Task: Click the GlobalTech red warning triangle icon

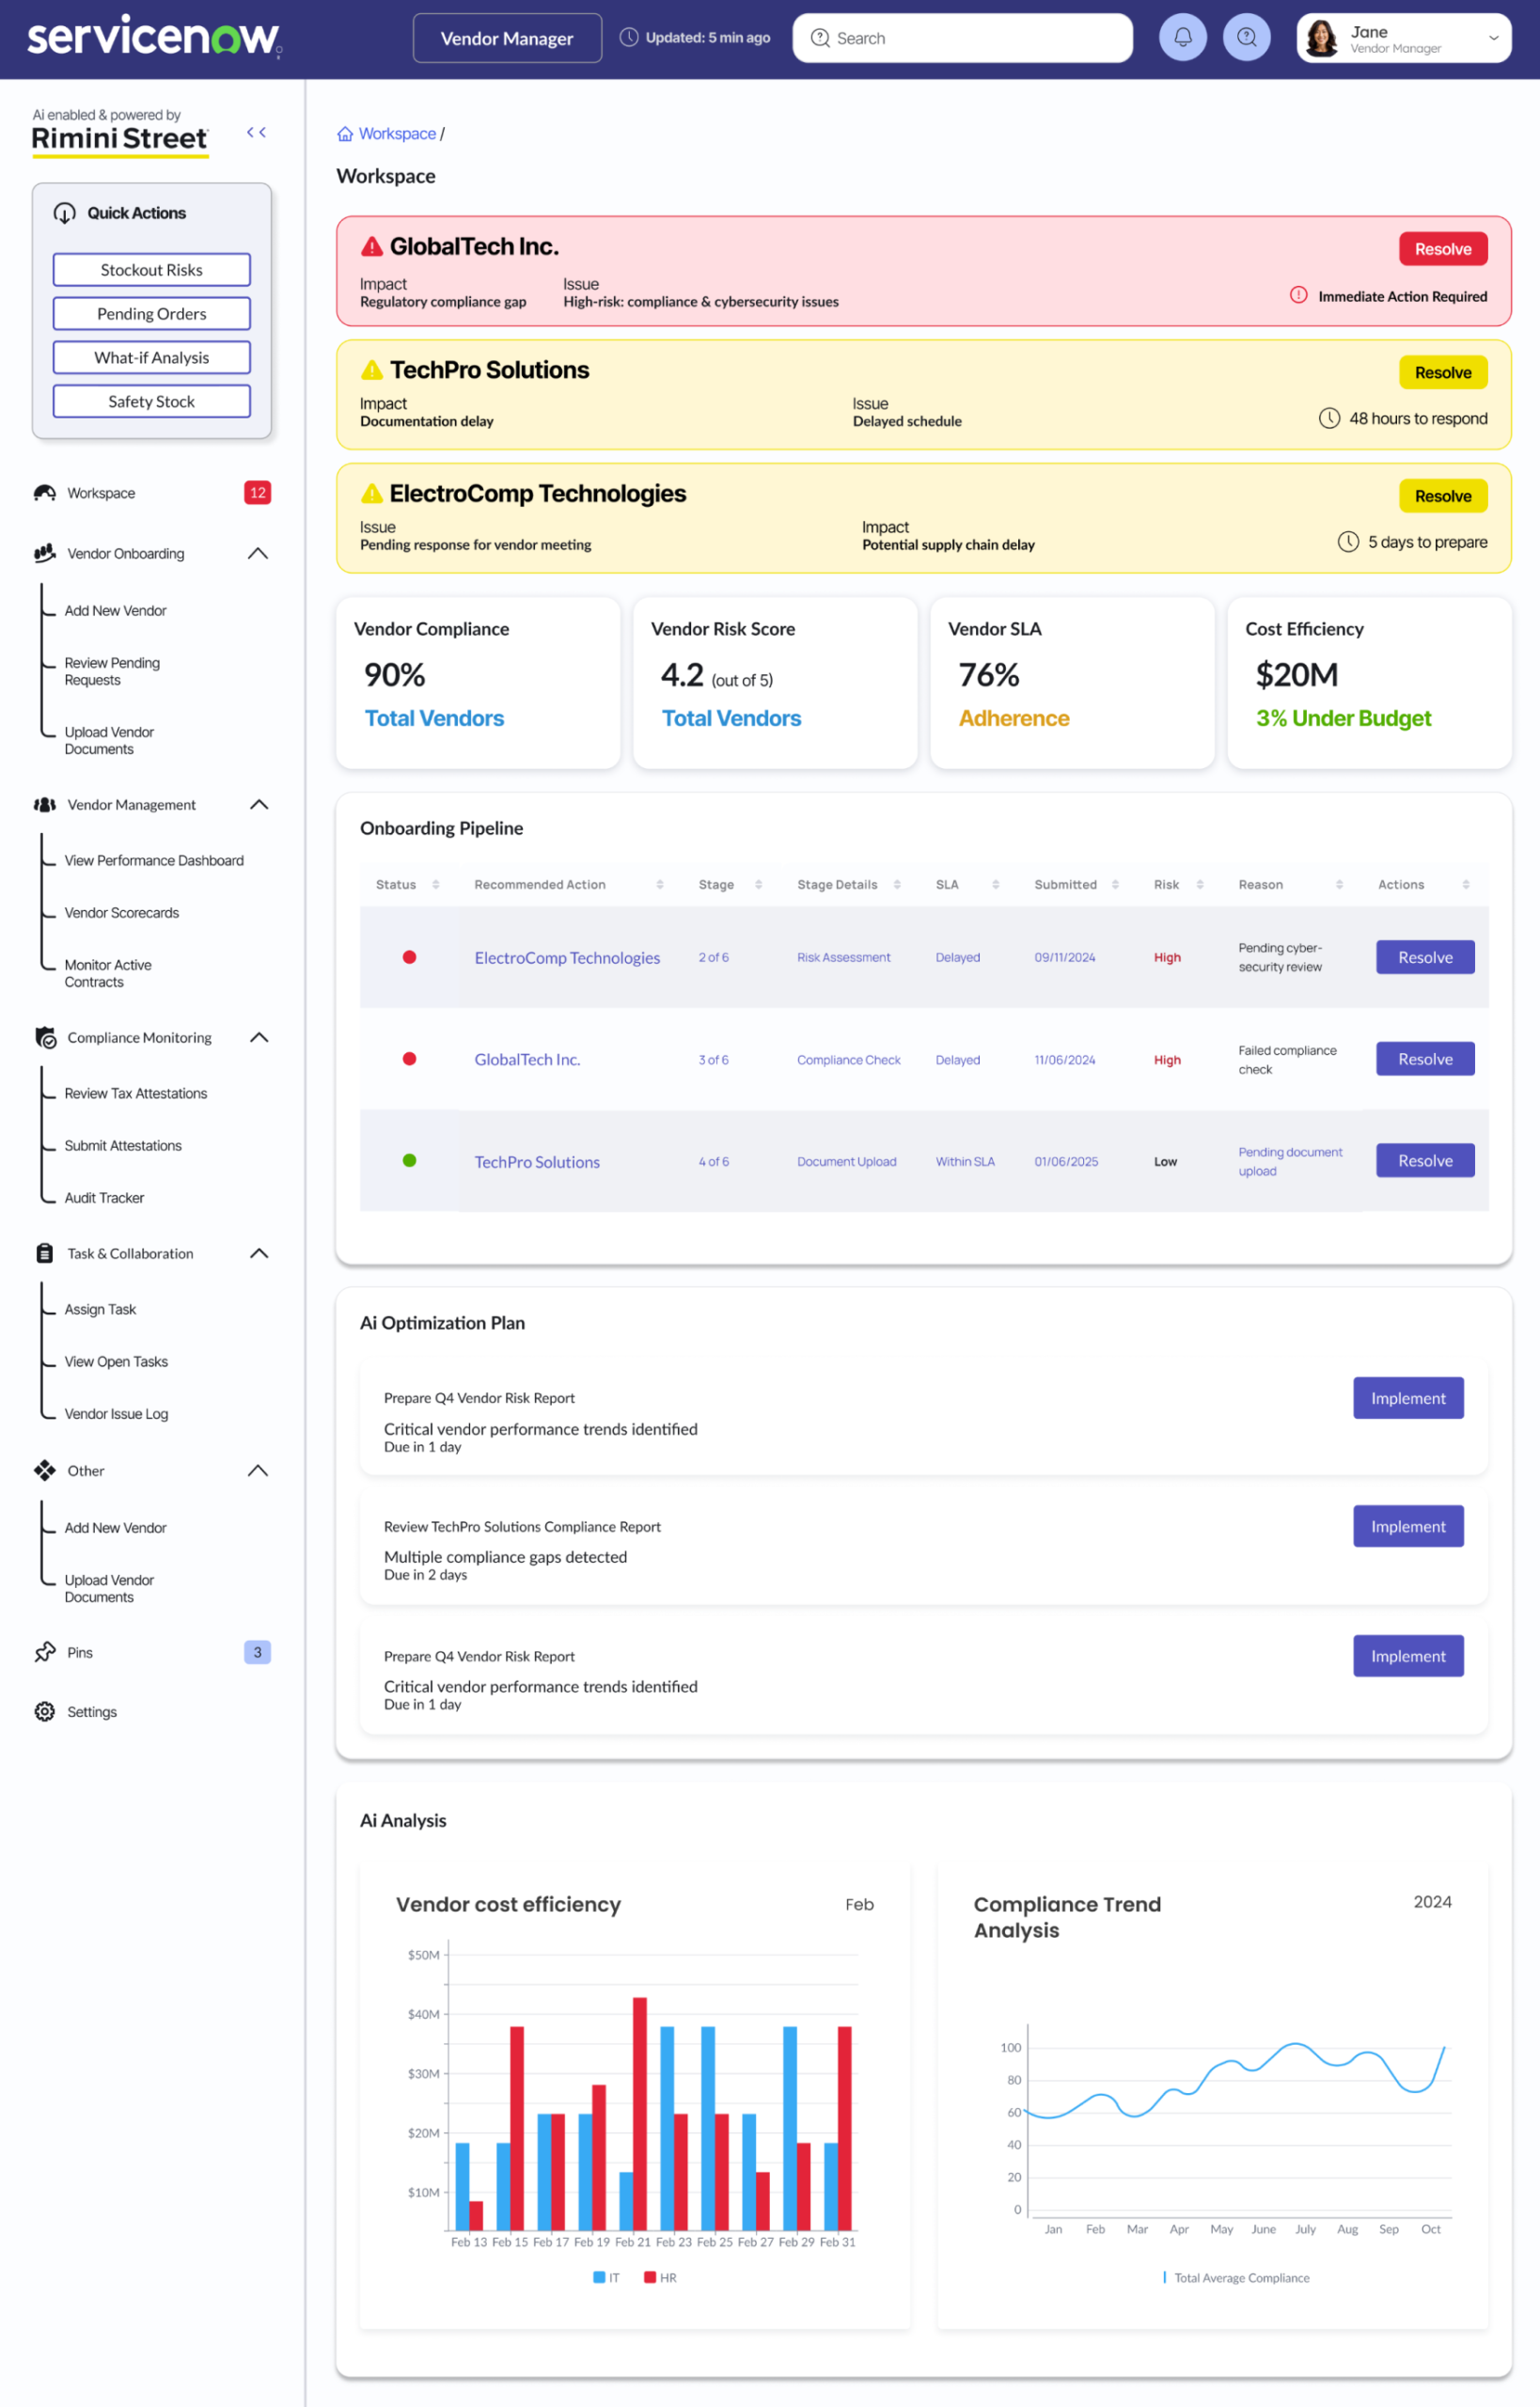Action: 372,246
